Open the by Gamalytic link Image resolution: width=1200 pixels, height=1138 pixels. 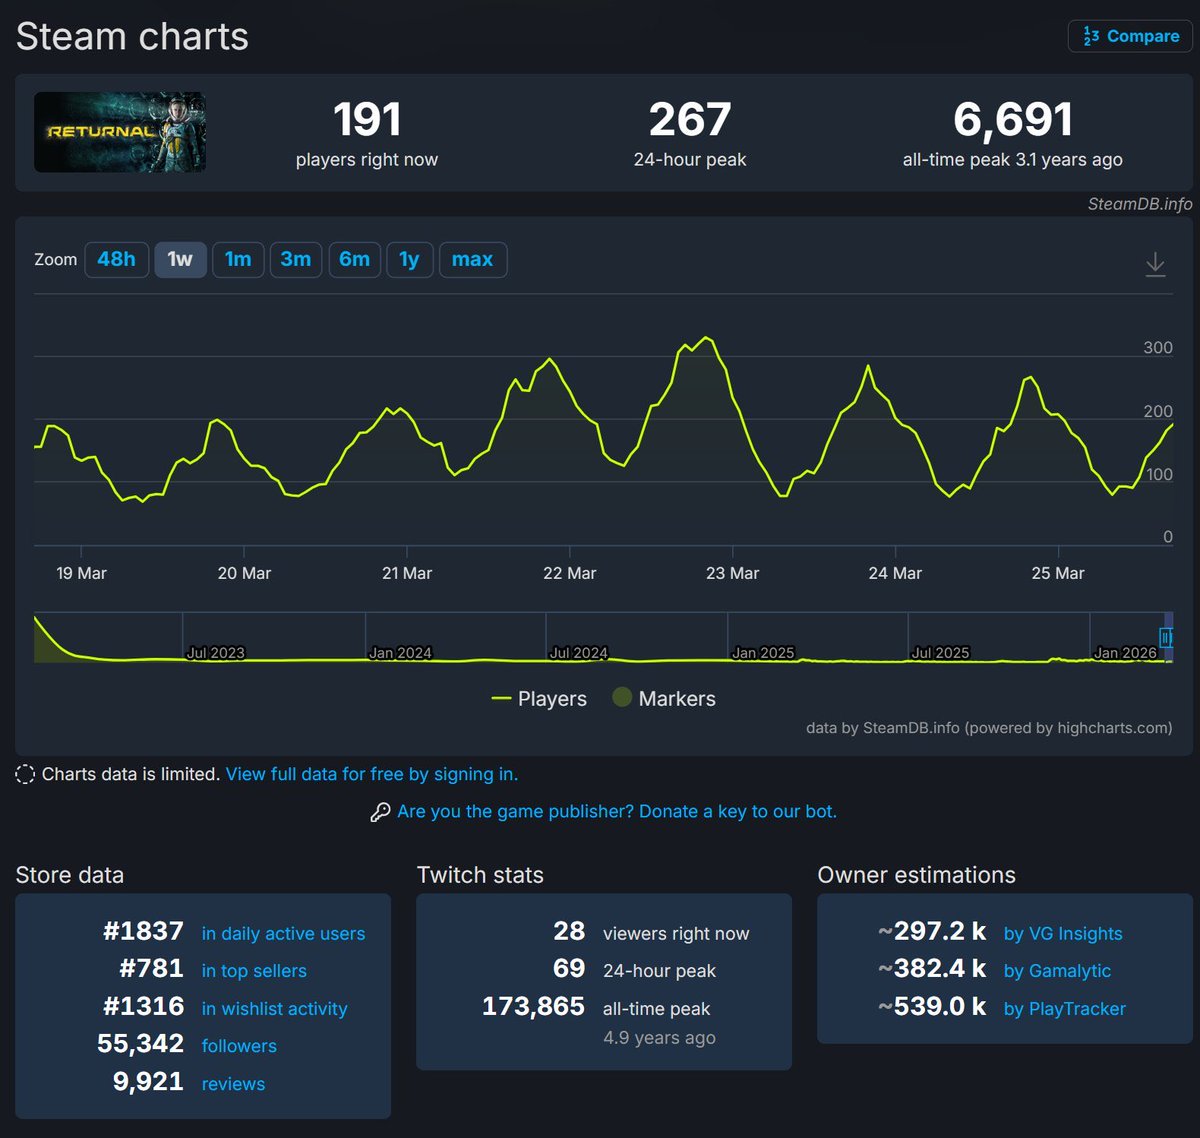tap(1057, 971)
